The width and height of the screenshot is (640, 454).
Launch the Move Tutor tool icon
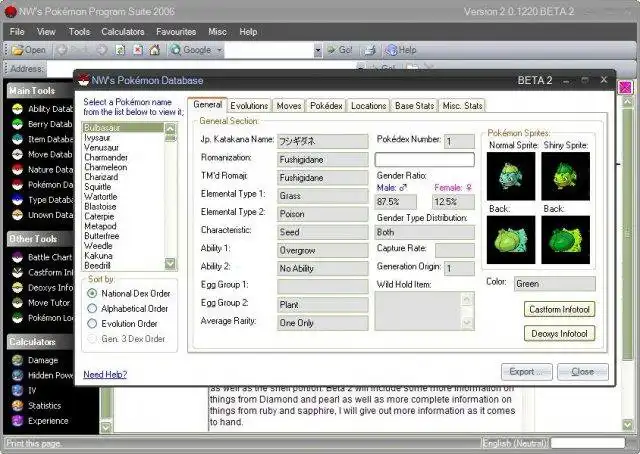pos(17,303)
